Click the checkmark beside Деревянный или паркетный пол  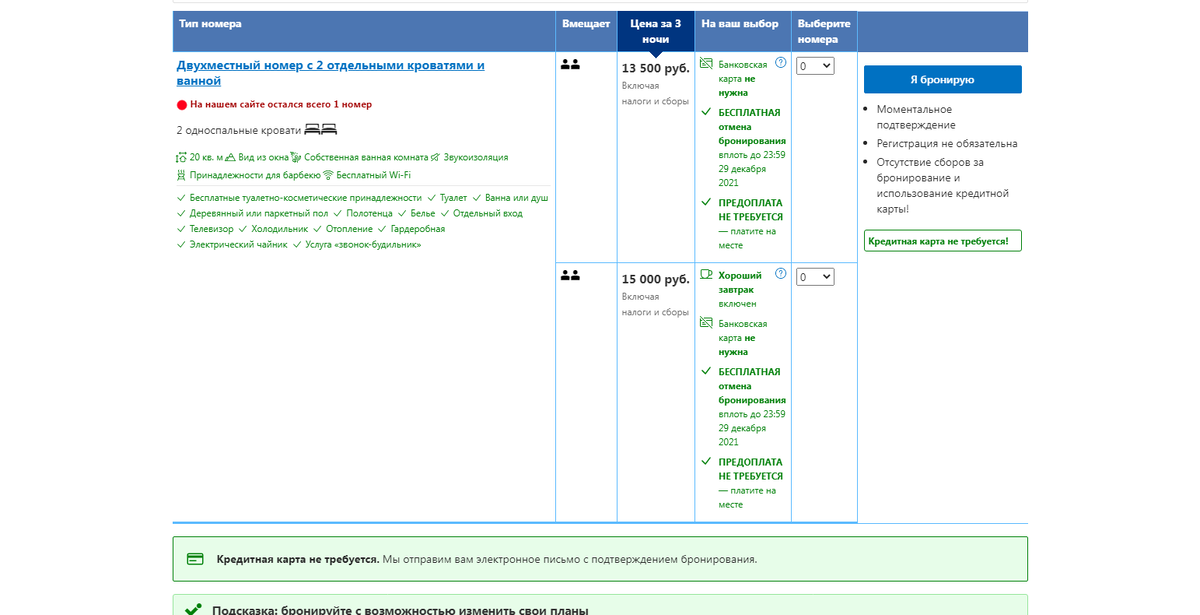click(181, 213)
